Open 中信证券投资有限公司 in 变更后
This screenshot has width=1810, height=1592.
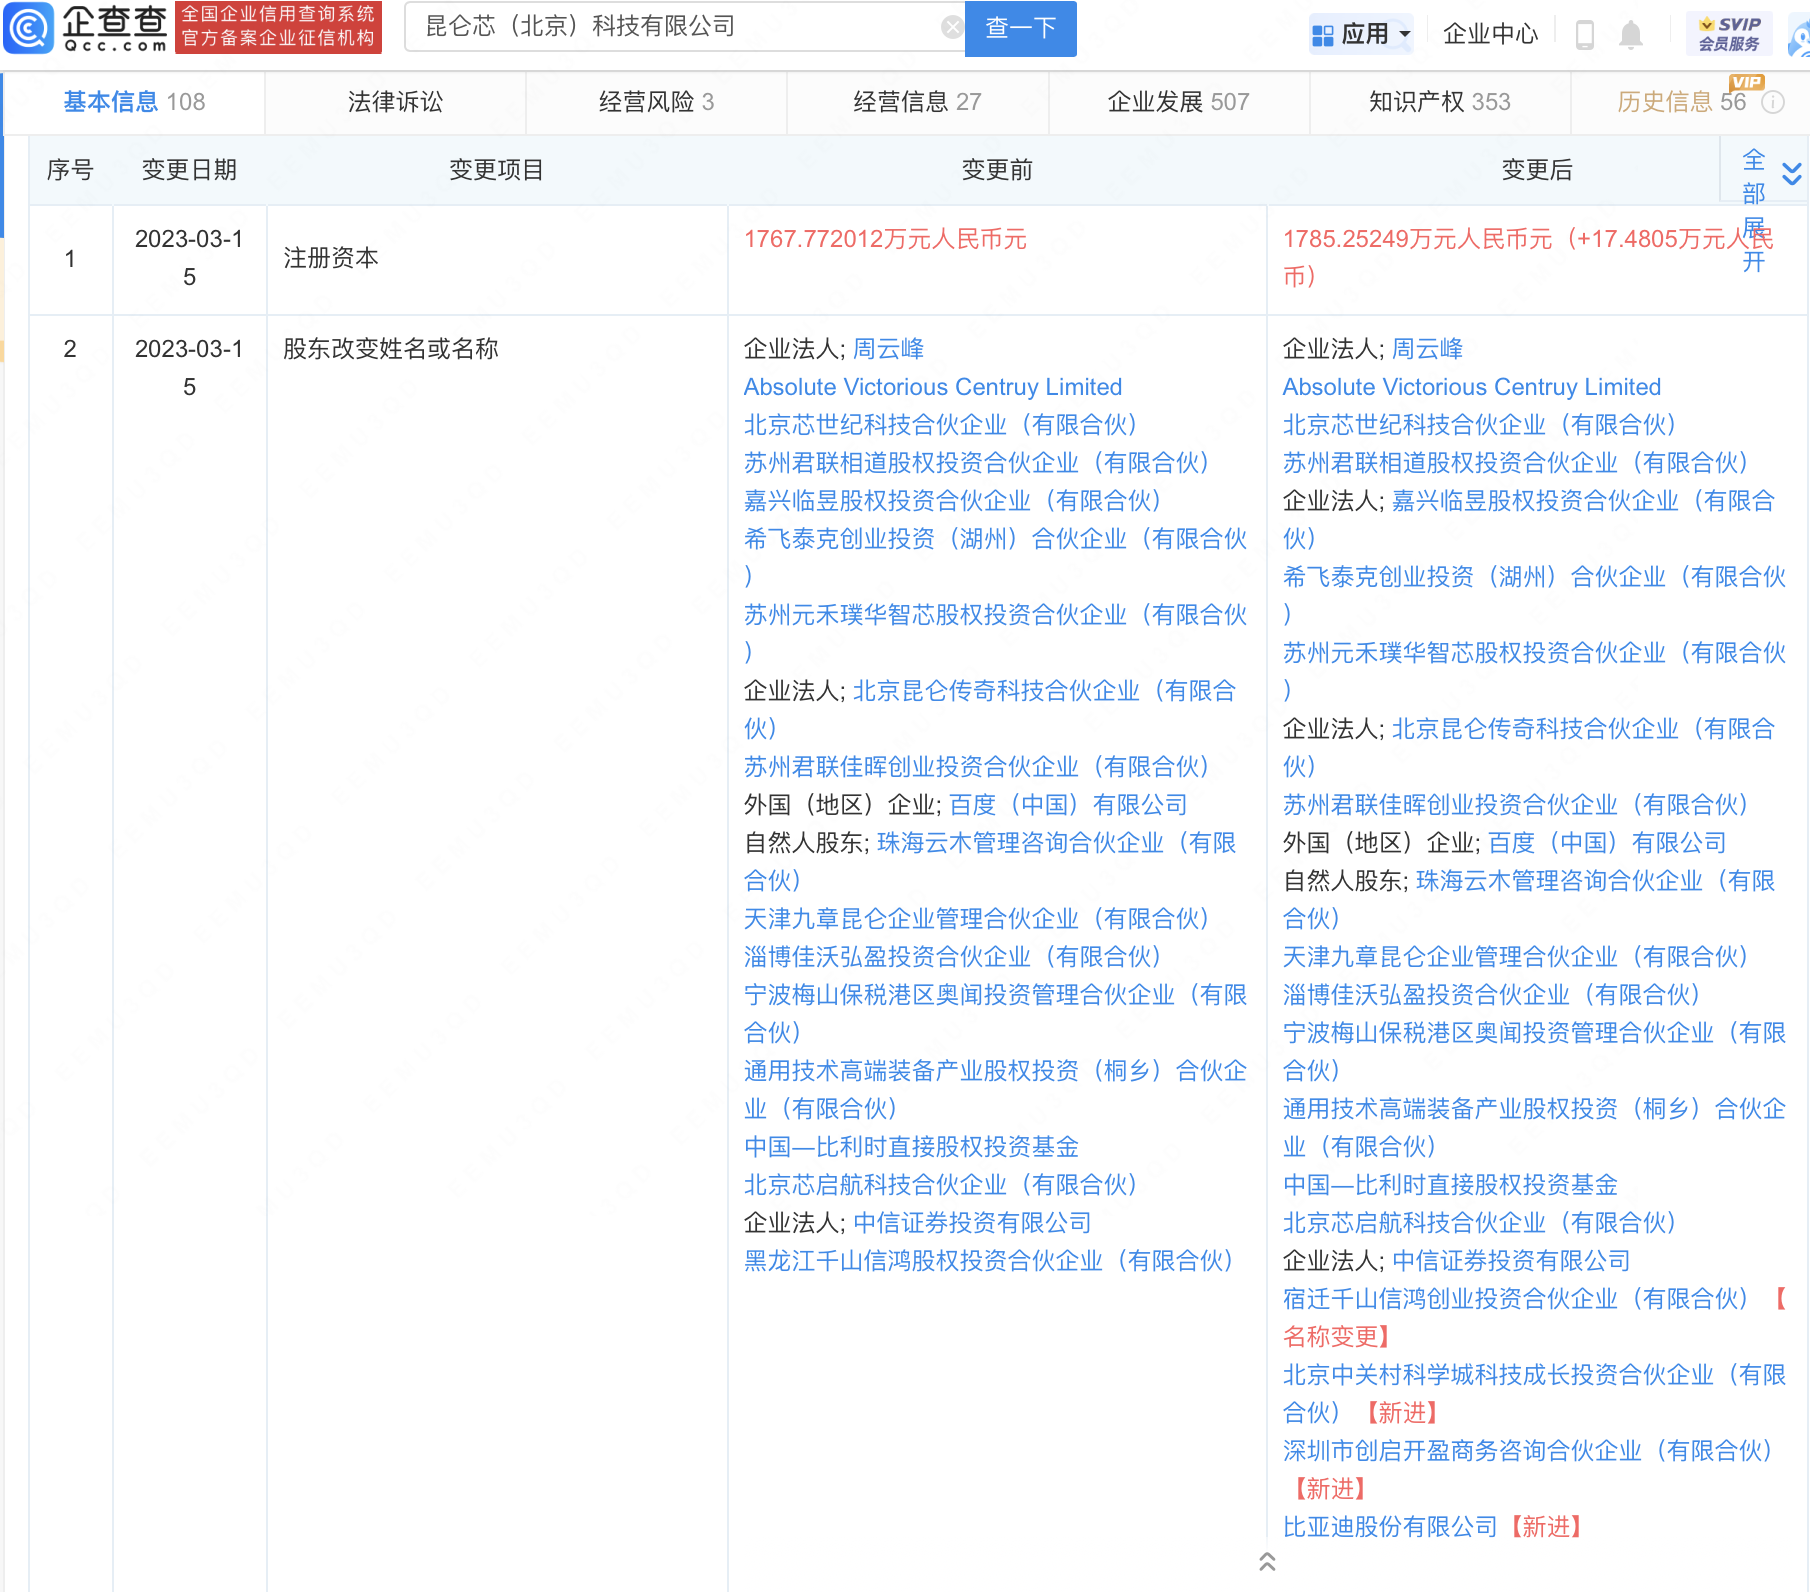tap(1511, 1261)
